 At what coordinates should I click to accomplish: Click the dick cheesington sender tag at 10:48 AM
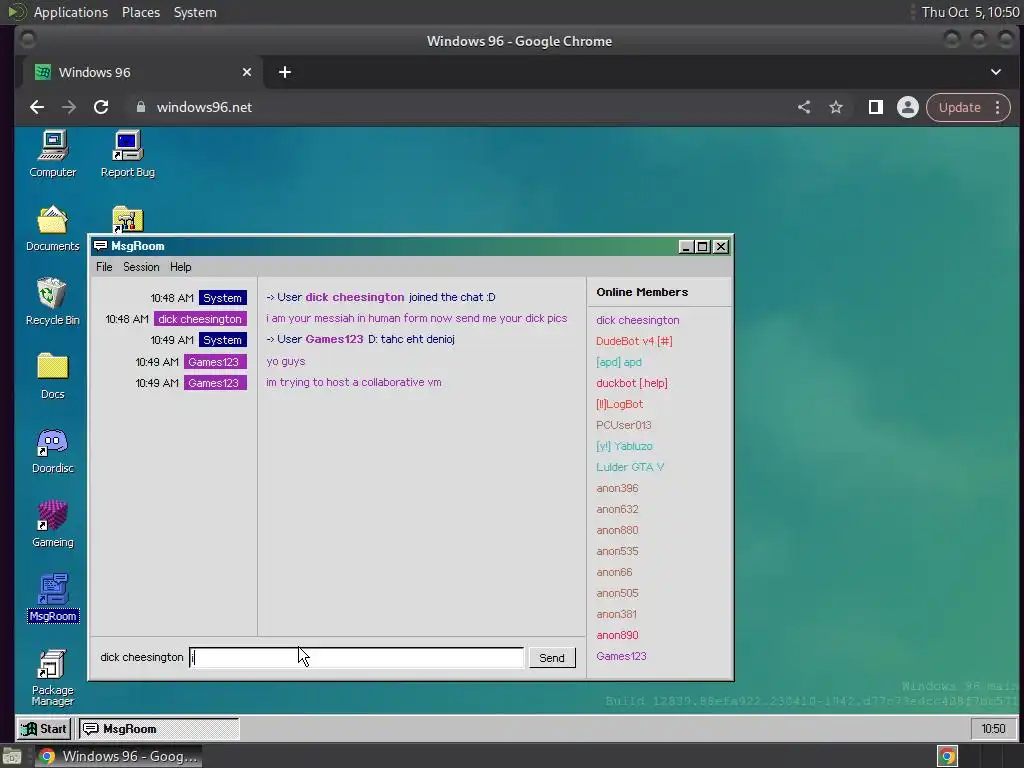coord(200,319)
